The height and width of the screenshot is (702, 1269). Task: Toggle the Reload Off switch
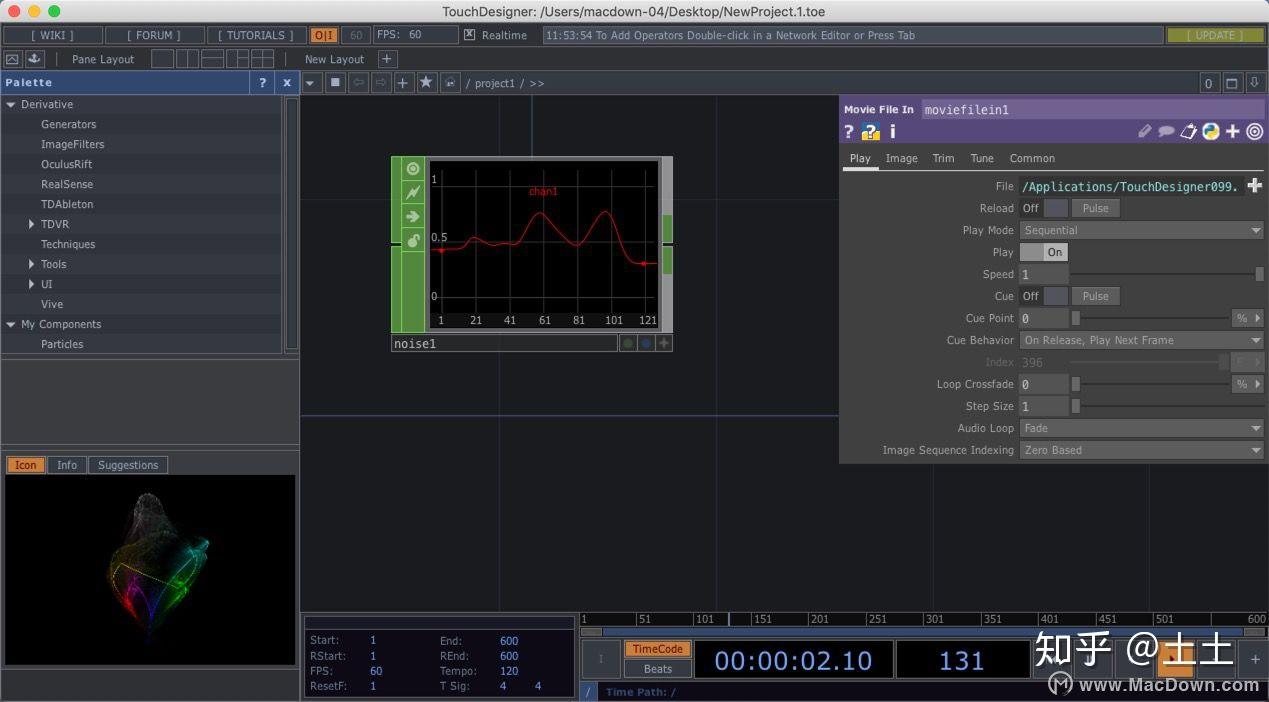coord(1044,208)
